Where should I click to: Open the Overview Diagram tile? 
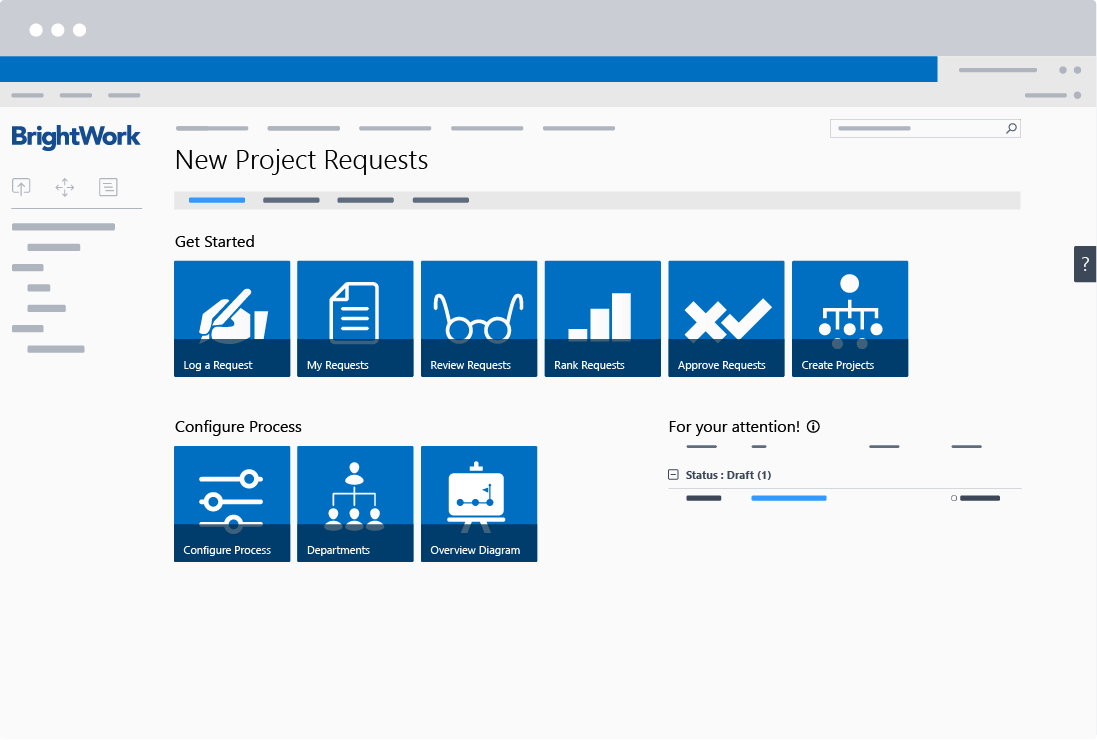[478, 503]
